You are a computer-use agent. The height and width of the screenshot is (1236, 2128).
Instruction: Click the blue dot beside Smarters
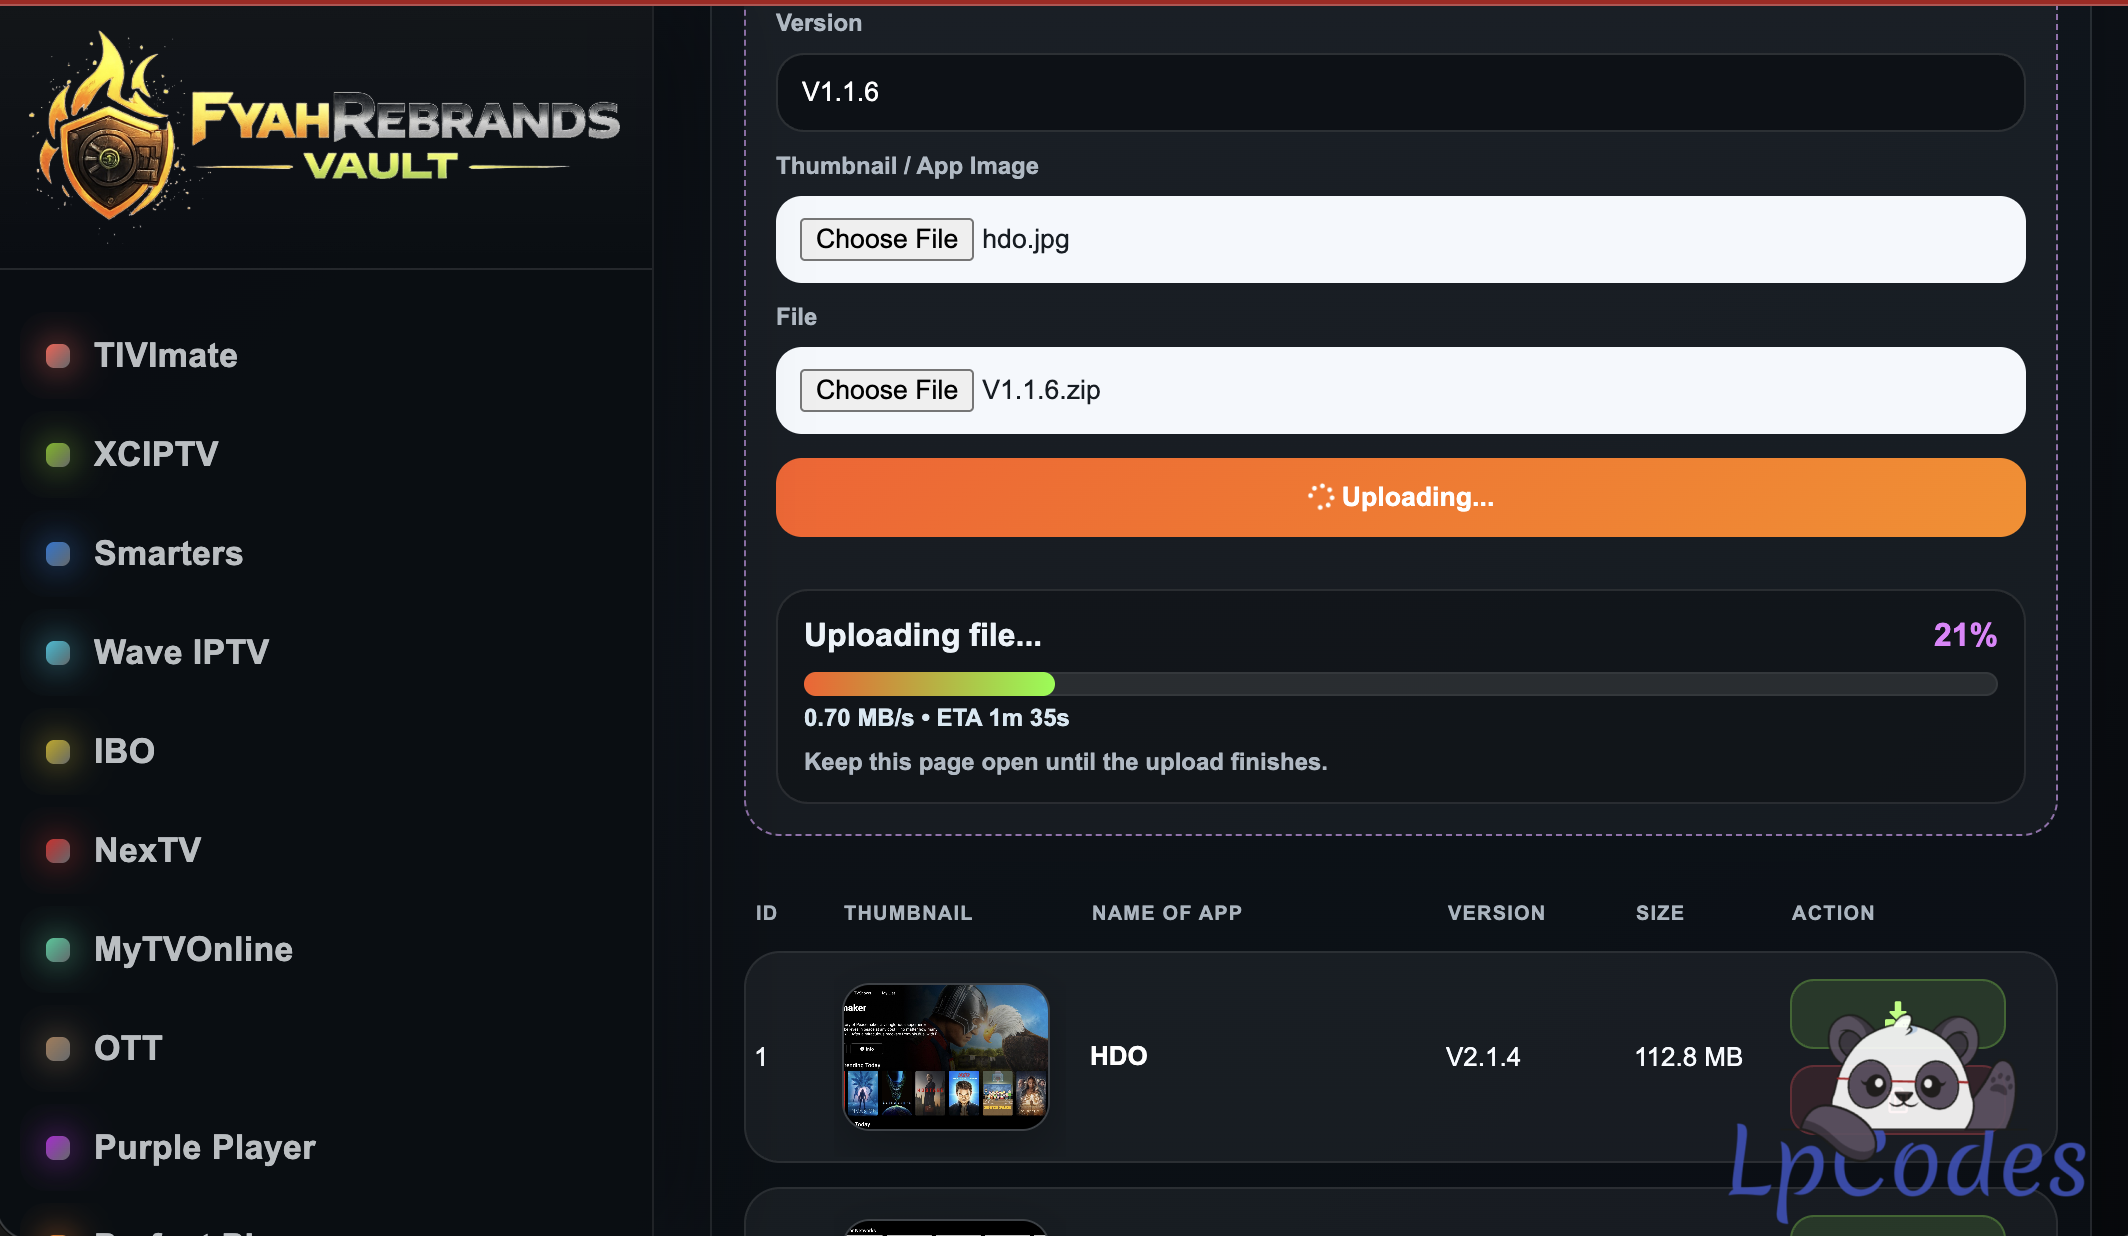(x=58, y=554)
